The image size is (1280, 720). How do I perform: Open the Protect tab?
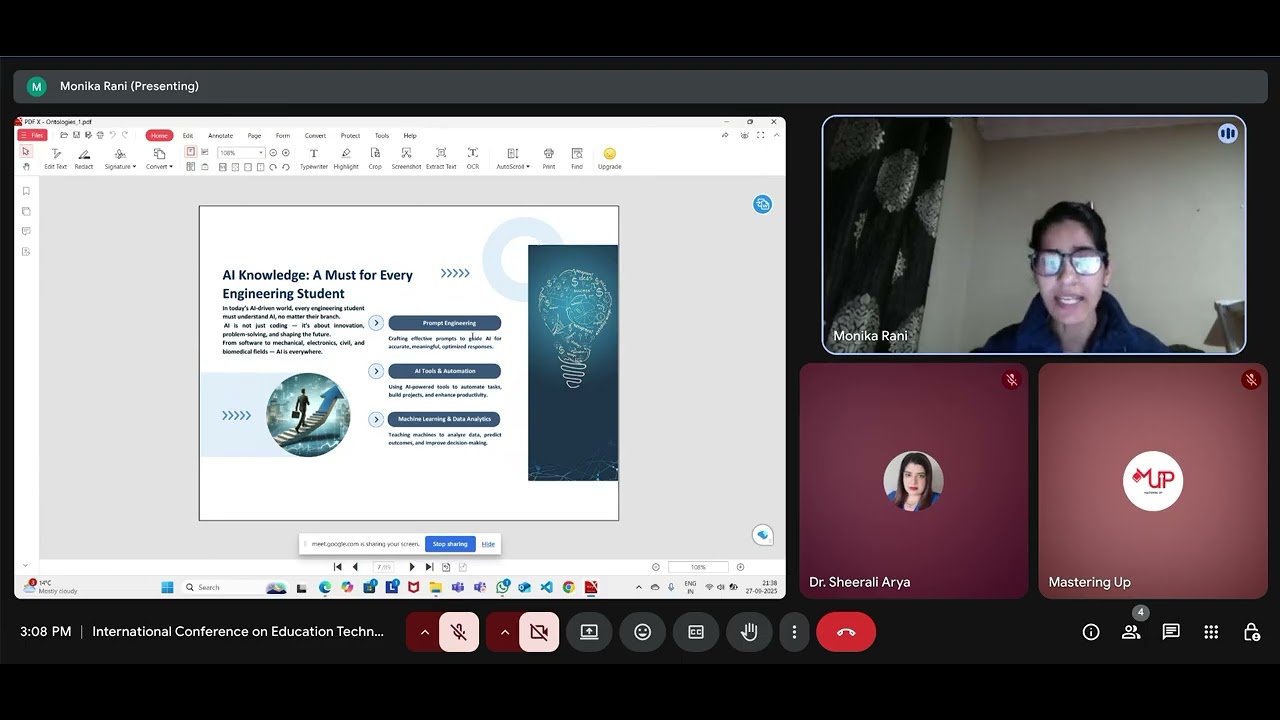pos(350,135)
